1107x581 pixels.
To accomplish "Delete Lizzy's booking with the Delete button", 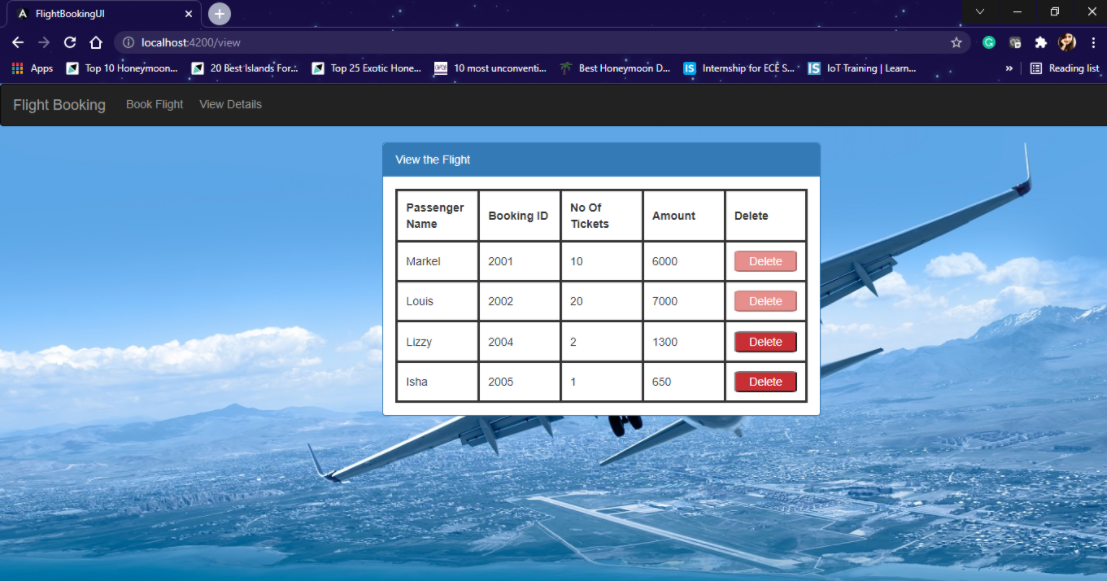I will point(765,341).
